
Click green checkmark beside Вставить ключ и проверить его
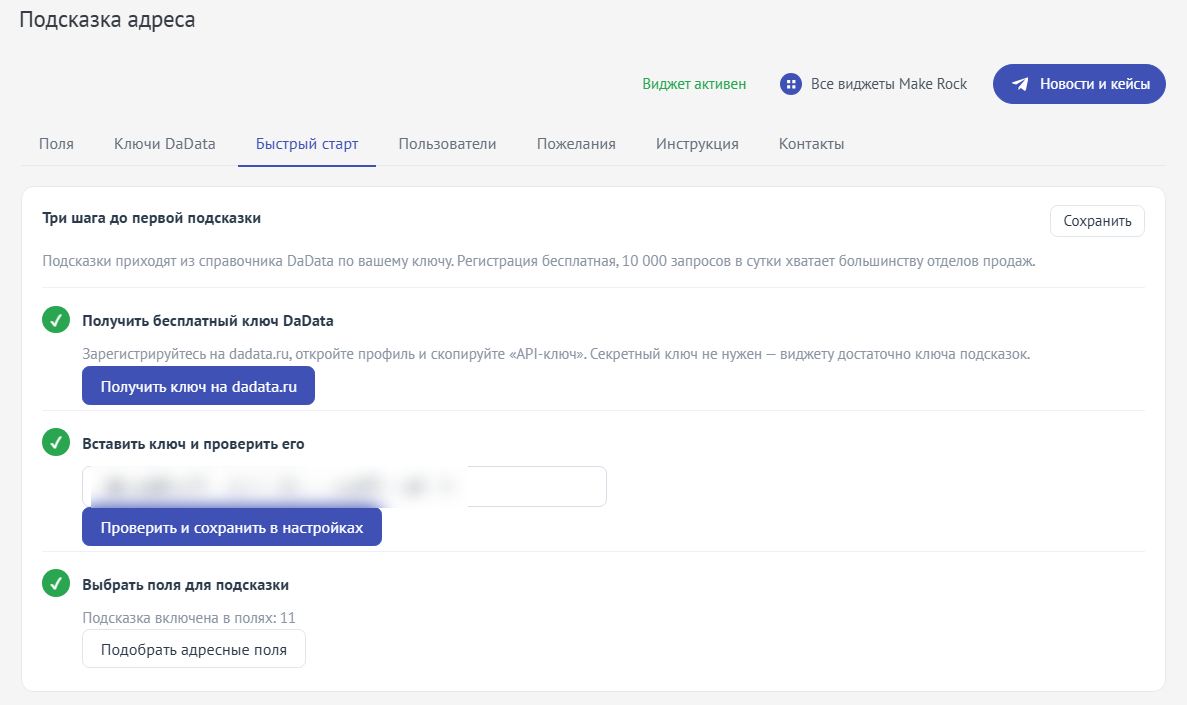pos(56,442)
